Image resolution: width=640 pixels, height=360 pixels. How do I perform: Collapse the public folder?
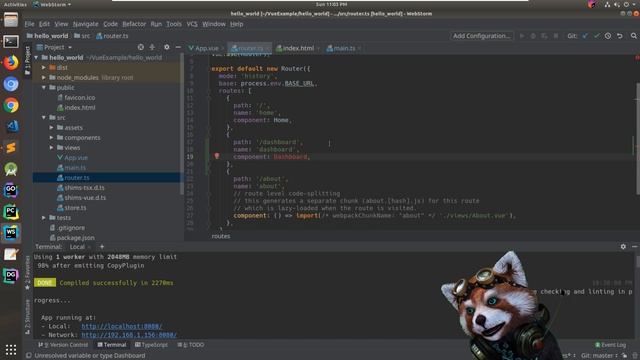point(44,87)
